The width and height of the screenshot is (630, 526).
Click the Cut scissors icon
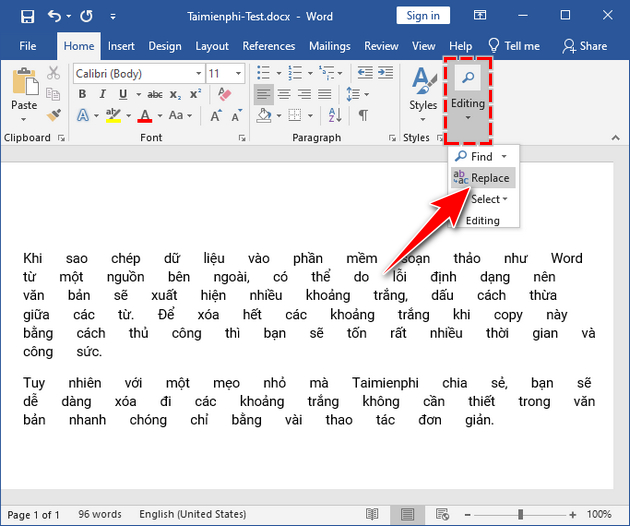[x=53, y=73]
